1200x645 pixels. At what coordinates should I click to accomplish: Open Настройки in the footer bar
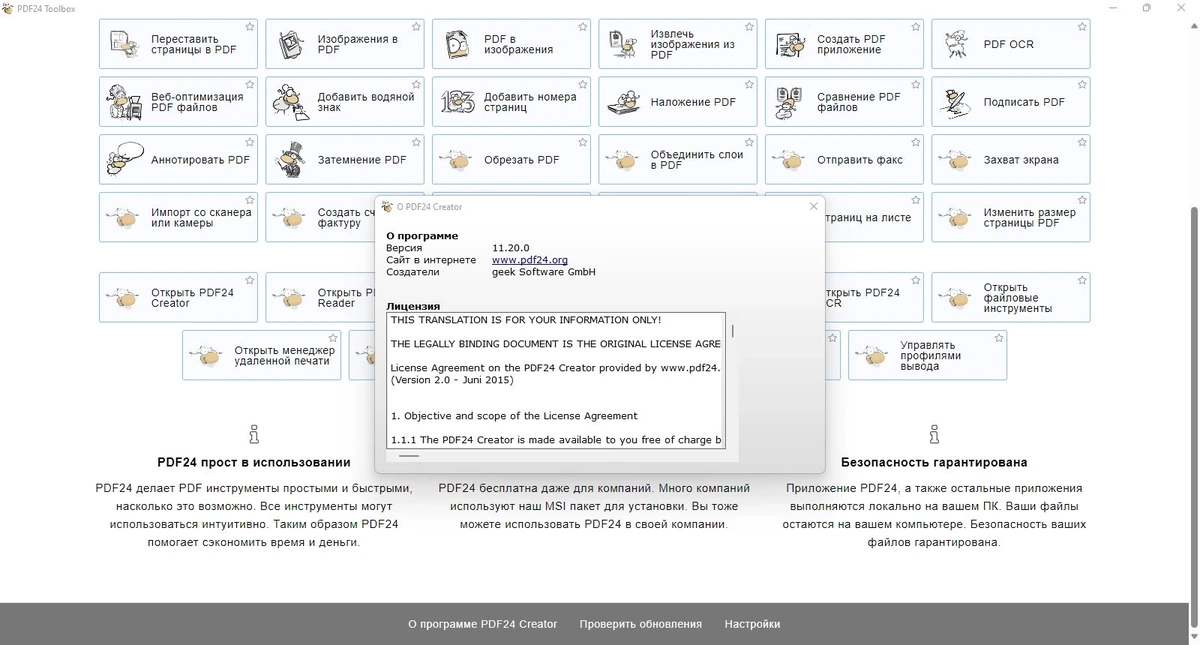pyautogui.click(x=752, y=624)
